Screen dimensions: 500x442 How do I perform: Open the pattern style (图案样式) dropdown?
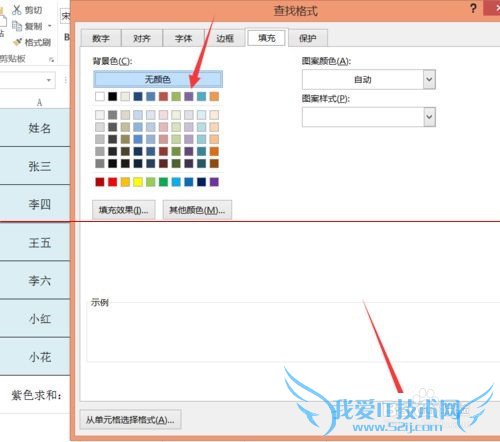(x=429, y=117)
